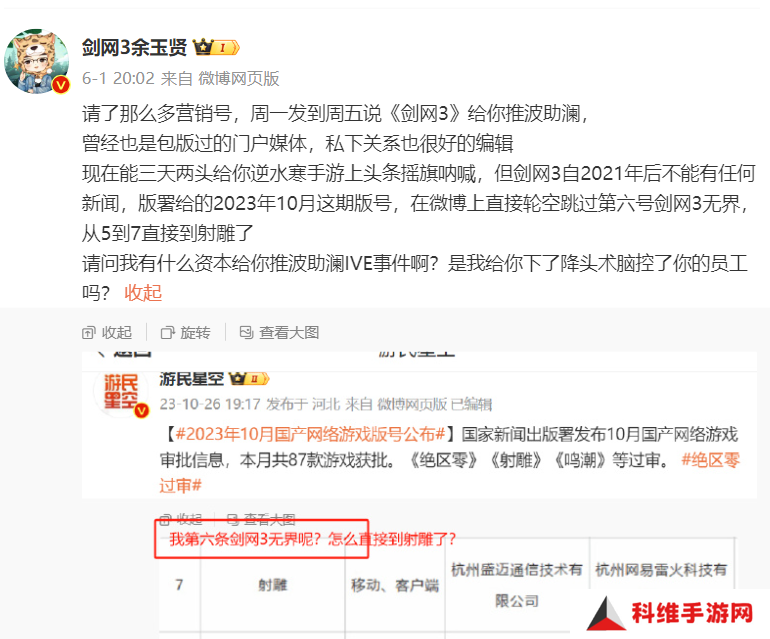Click the 科维手游网 watermark logo

coord(671,613)
